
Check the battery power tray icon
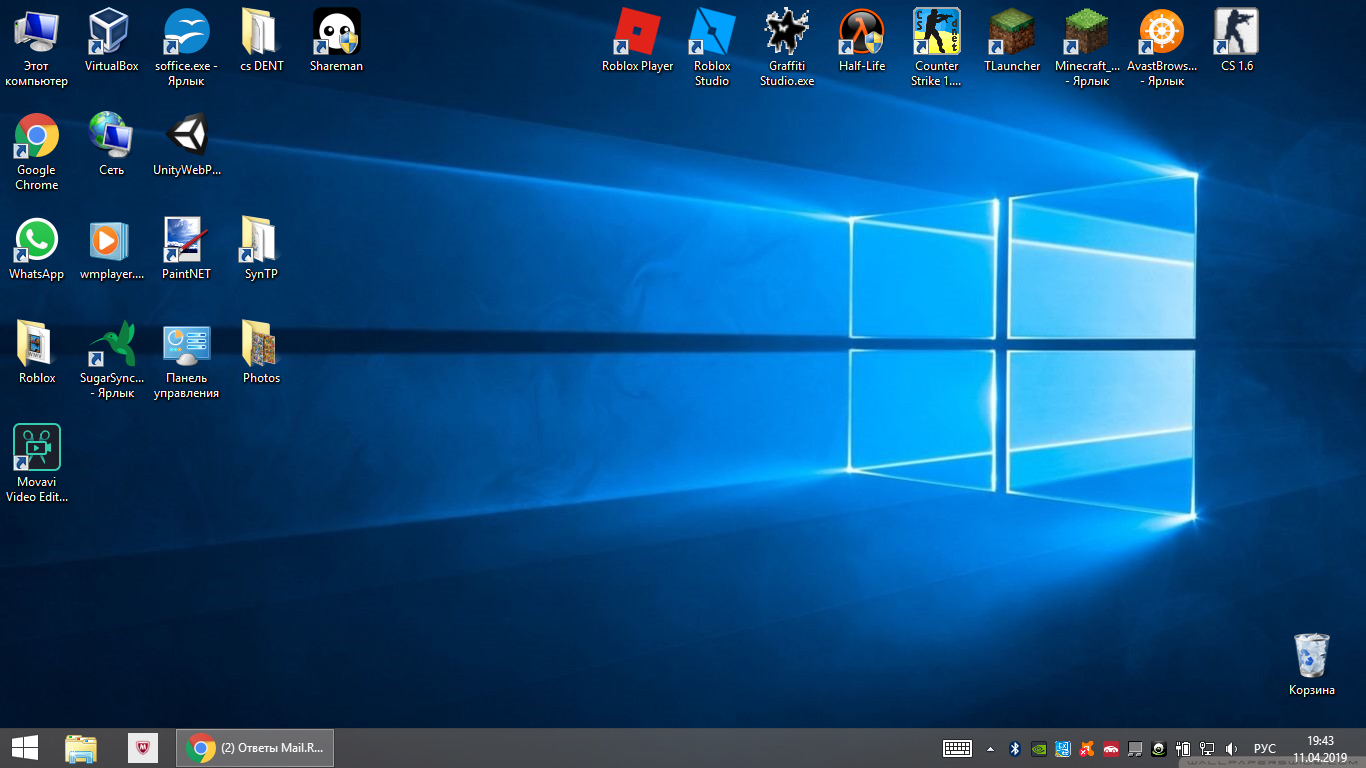point(1182,748)
